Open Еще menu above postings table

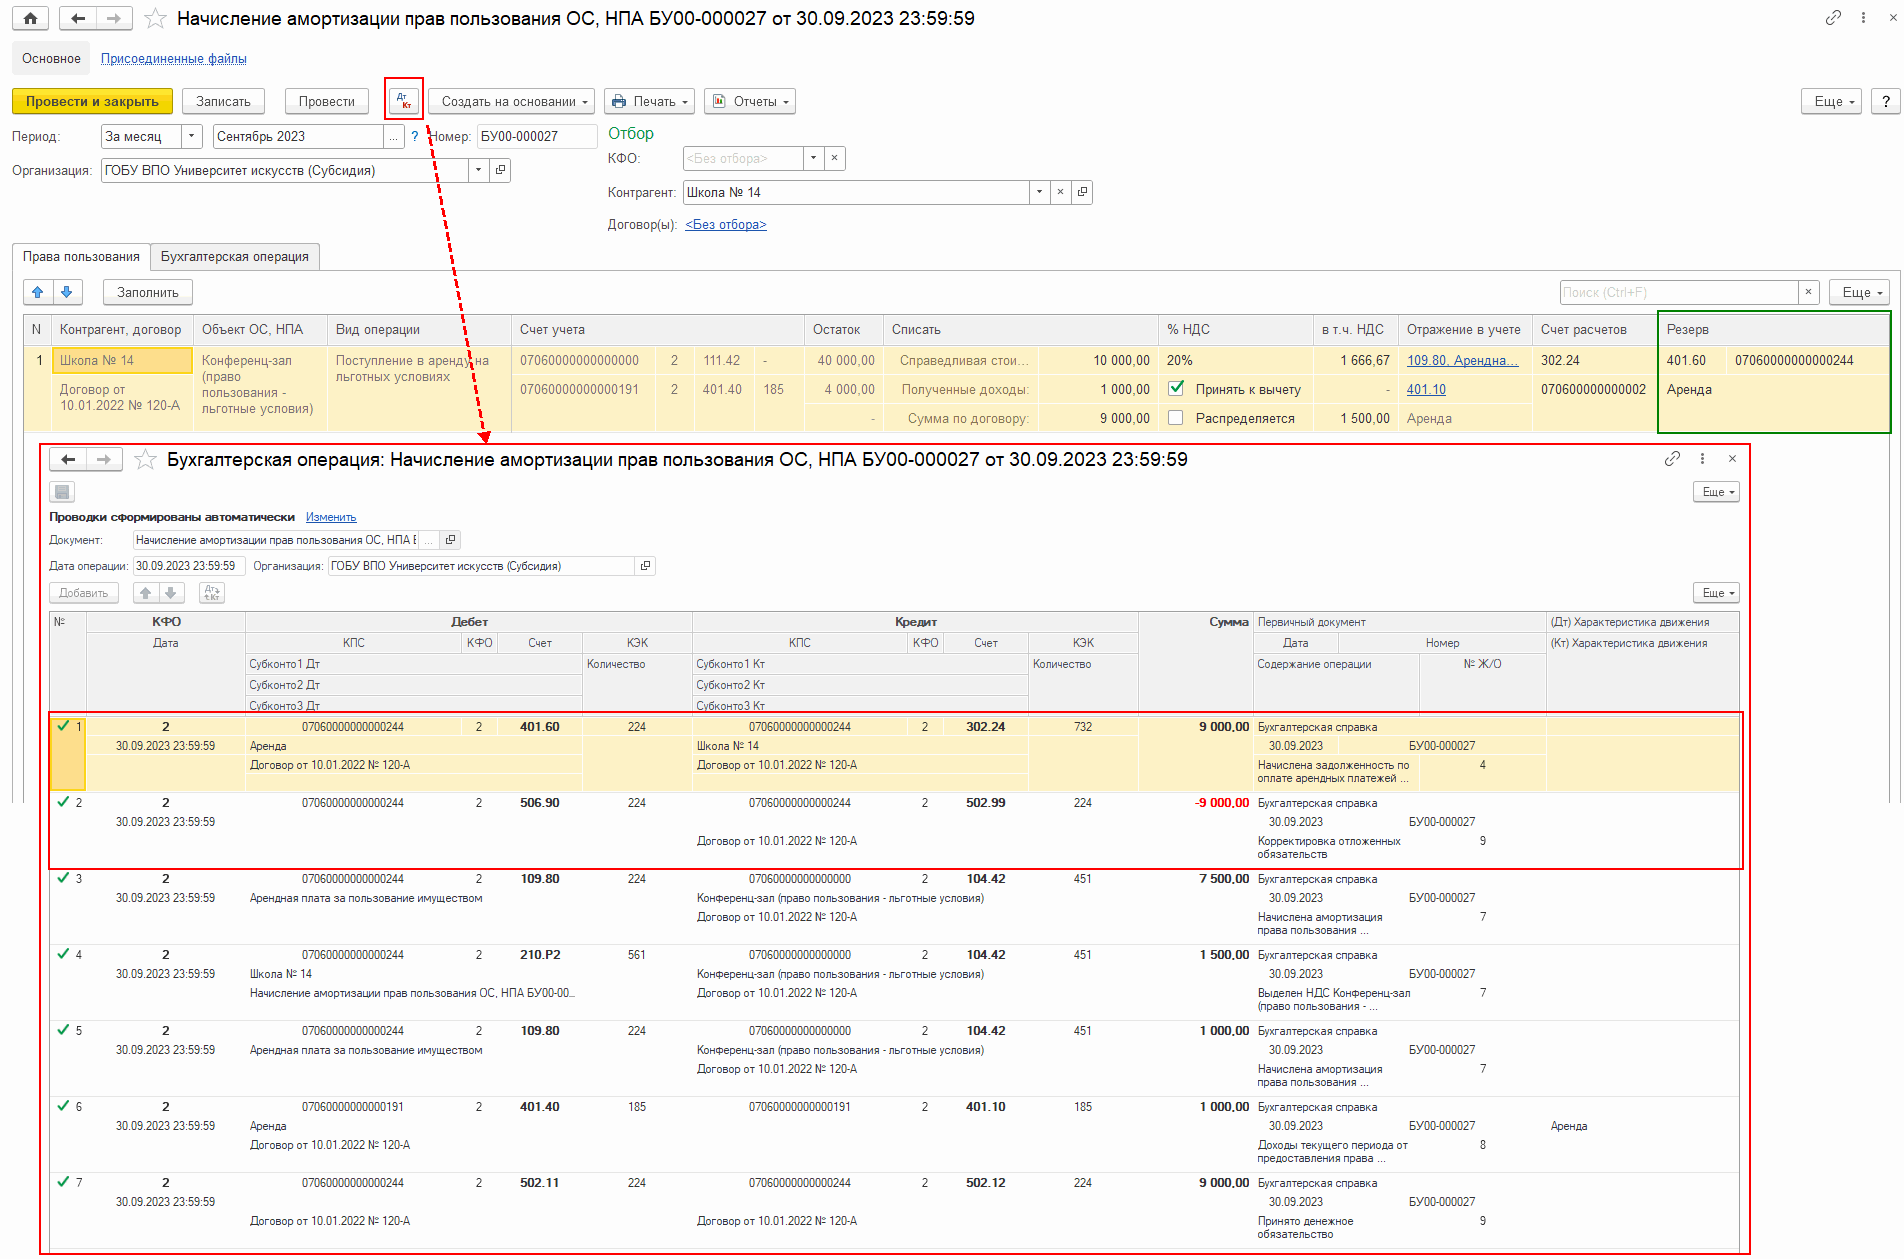pos(1716,592)
